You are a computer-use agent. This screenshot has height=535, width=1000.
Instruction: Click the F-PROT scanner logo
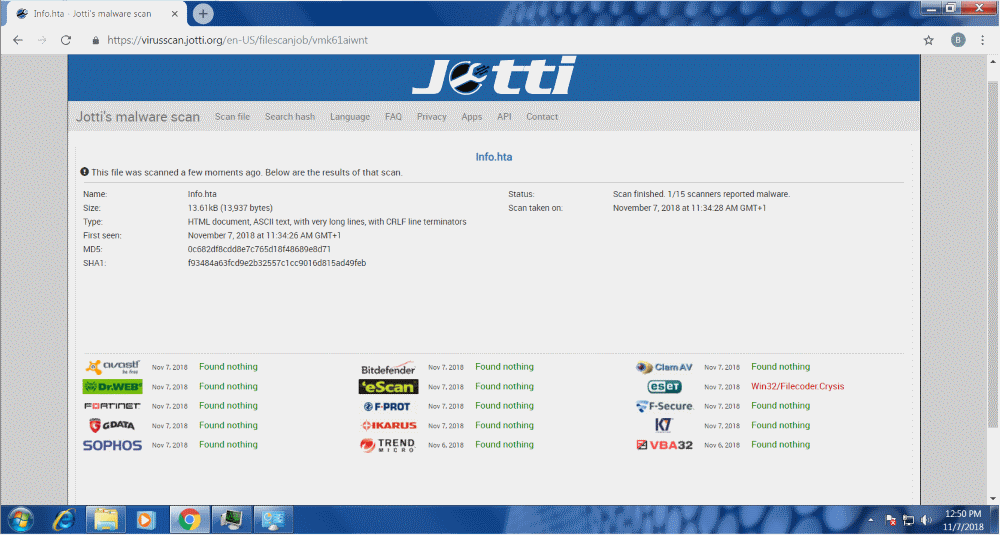[x=388, y=406]
